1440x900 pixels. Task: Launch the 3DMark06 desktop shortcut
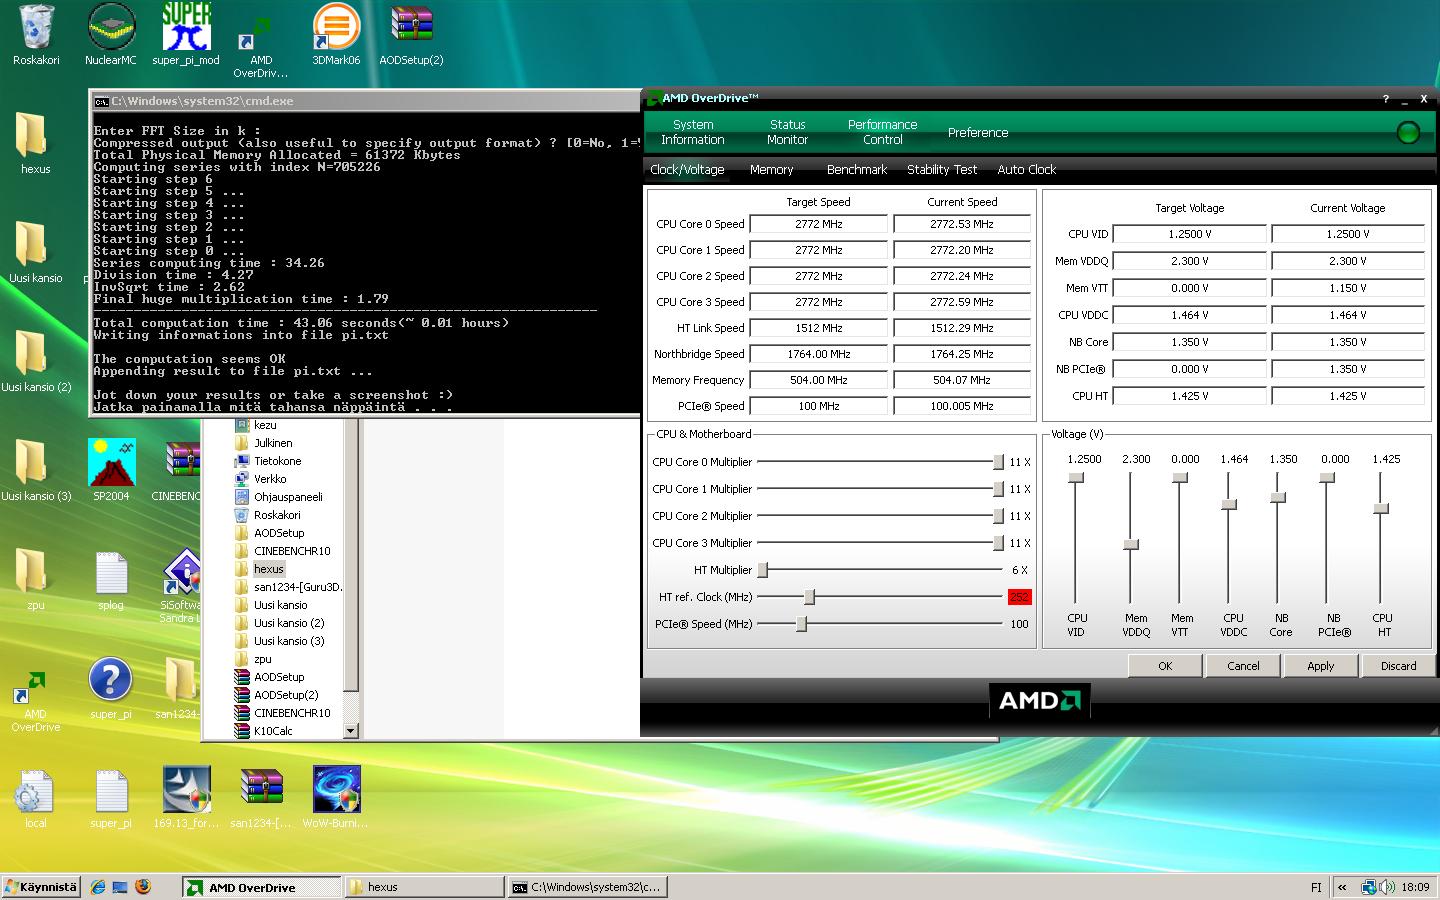[336, 34]
